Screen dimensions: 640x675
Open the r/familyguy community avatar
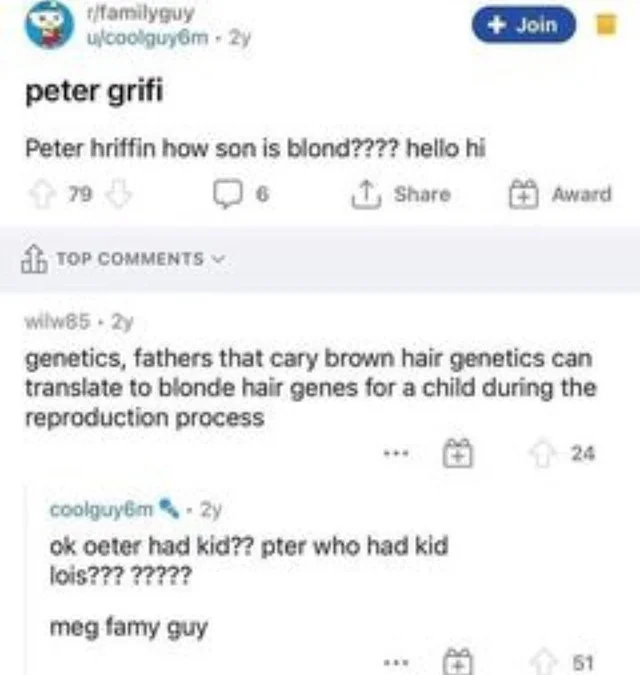click(49, 25)
